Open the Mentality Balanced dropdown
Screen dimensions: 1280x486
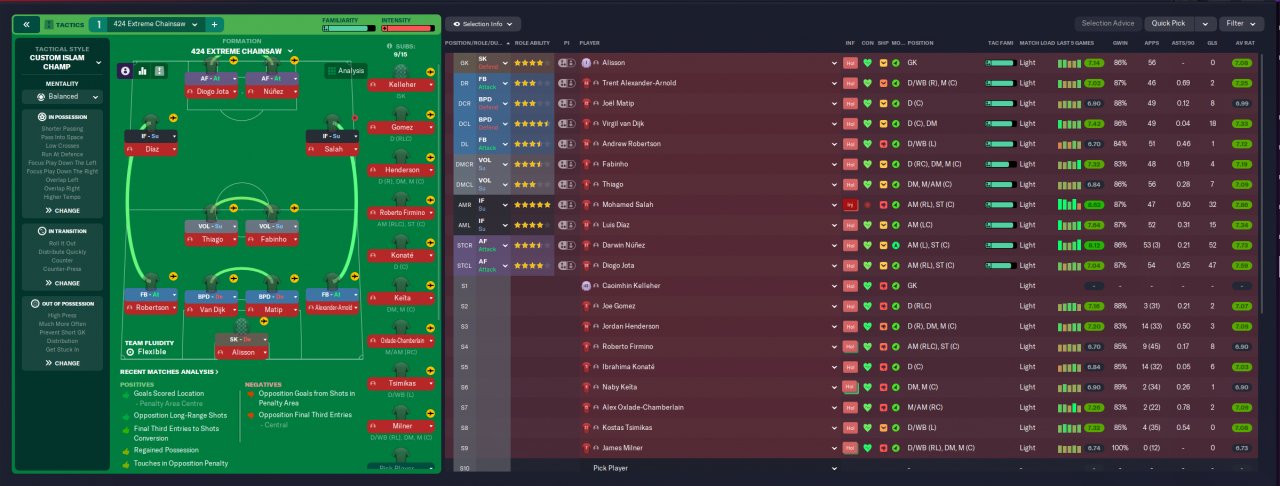coord(63,97)
